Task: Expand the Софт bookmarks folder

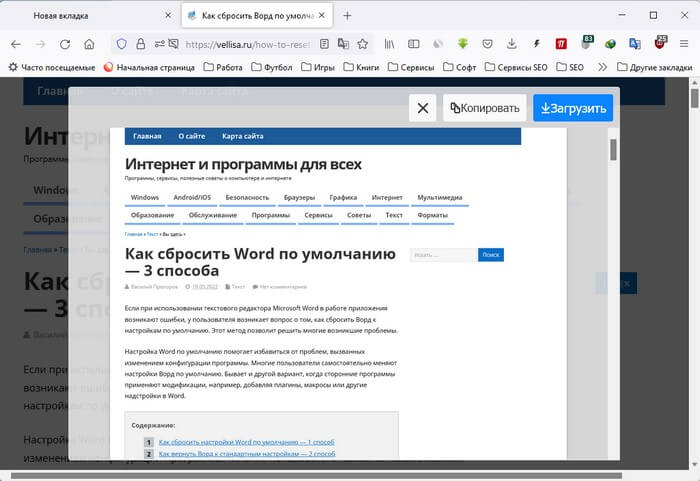Action: point(459,67)
